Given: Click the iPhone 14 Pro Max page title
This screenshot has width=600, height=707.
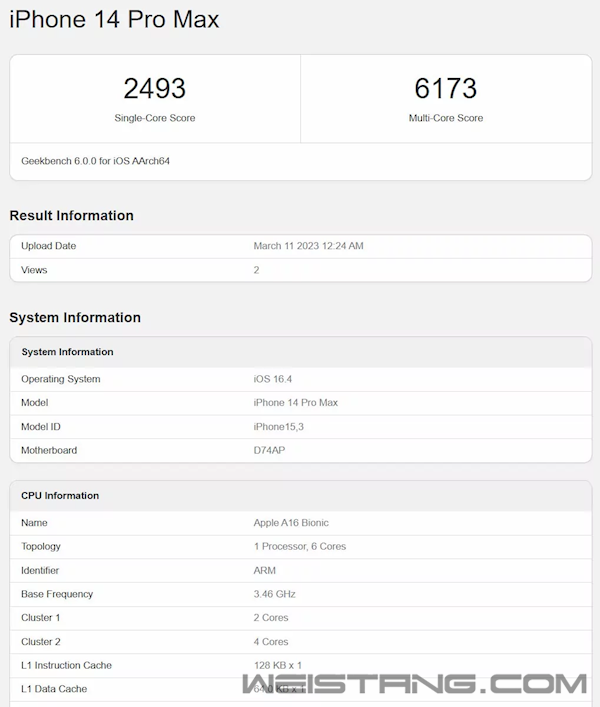Looking at the screenshot, I should point(114,19).
